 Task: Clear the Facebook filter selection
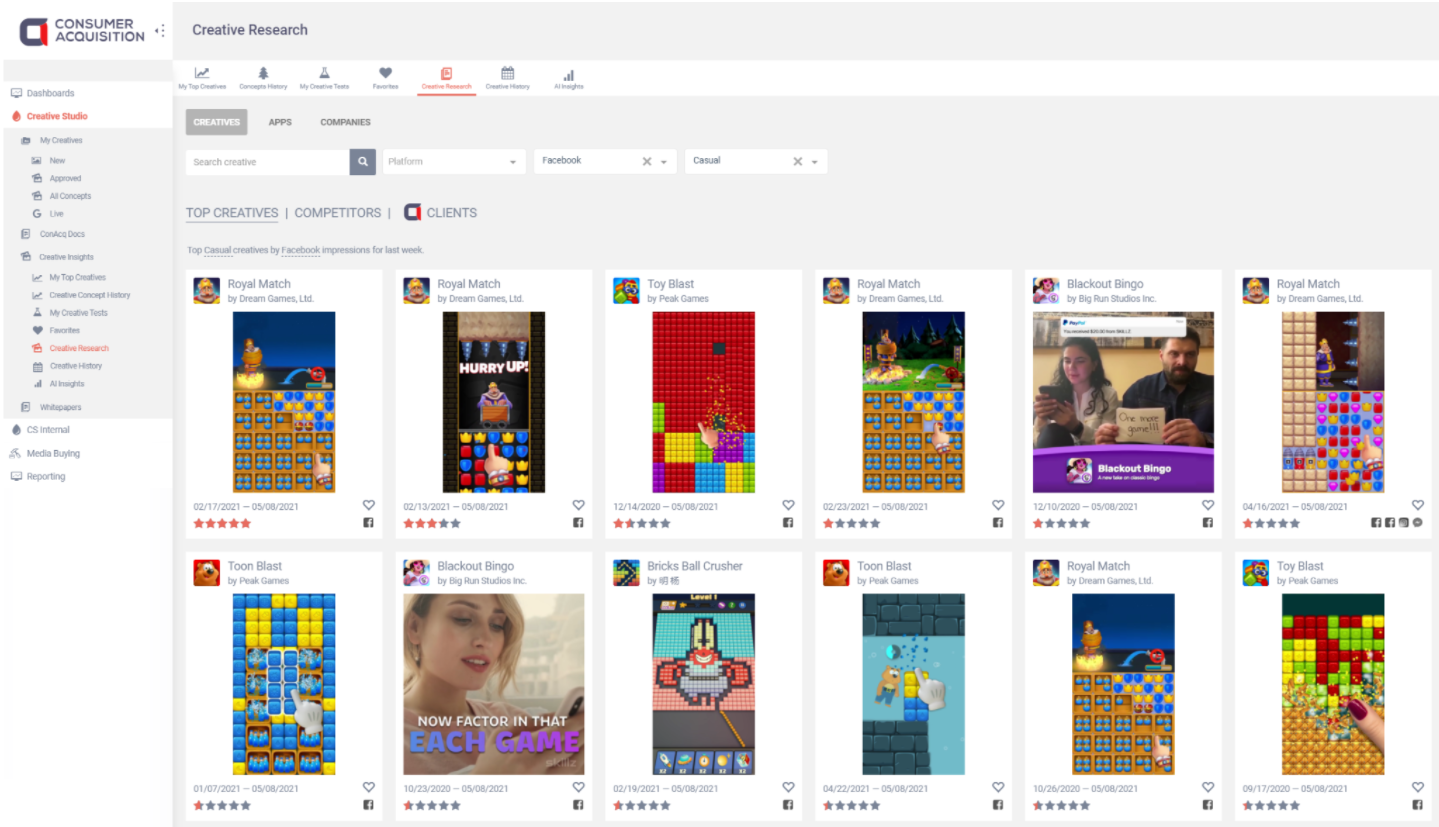[647, 161]
